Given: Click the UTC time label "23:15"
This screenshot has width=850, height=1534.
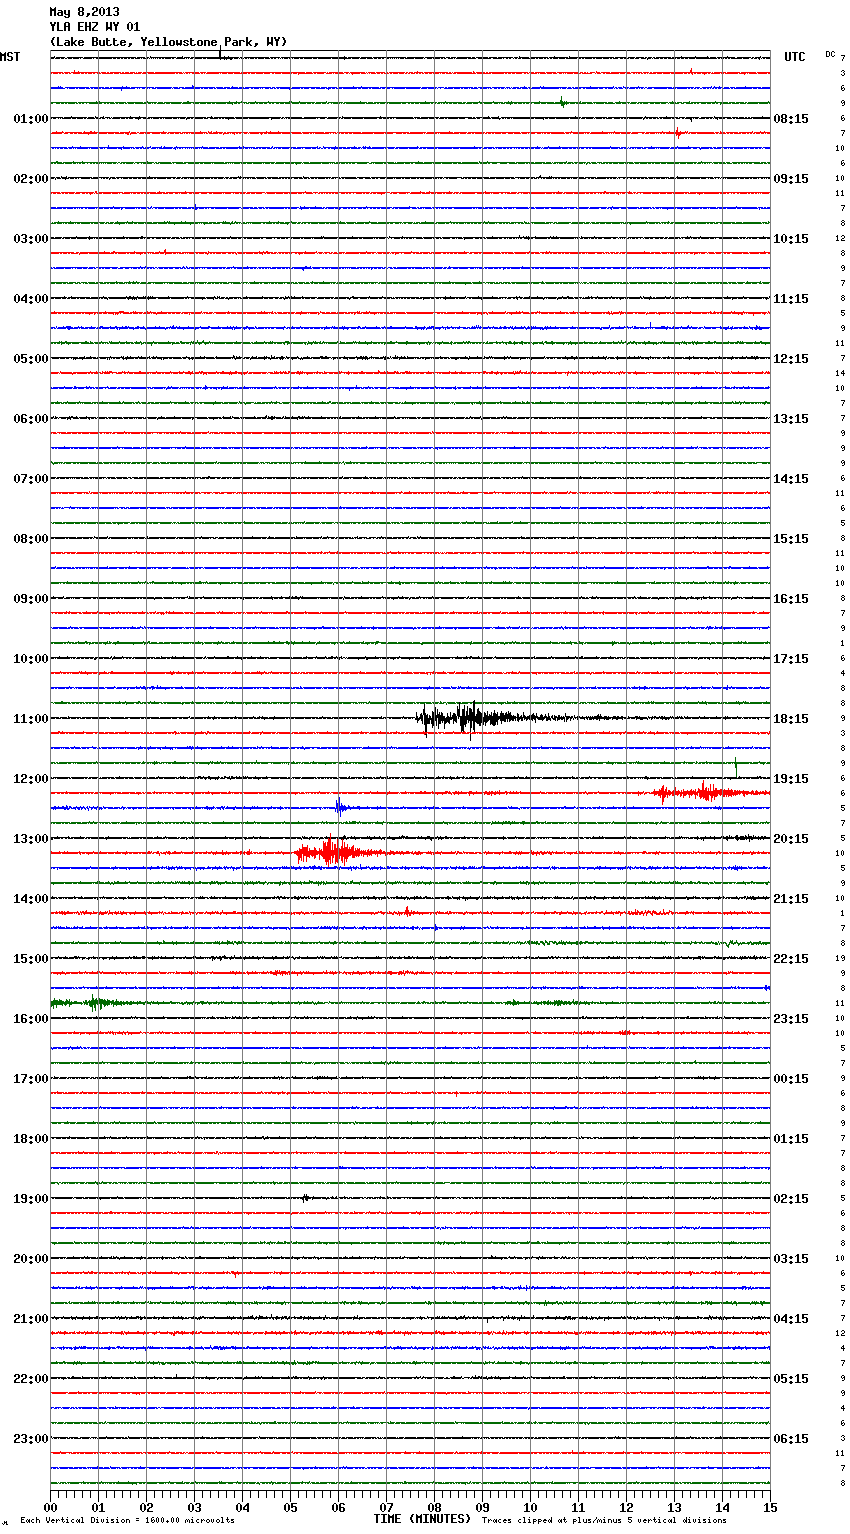Looking at the screenshot, I should tap(791, 1019).
